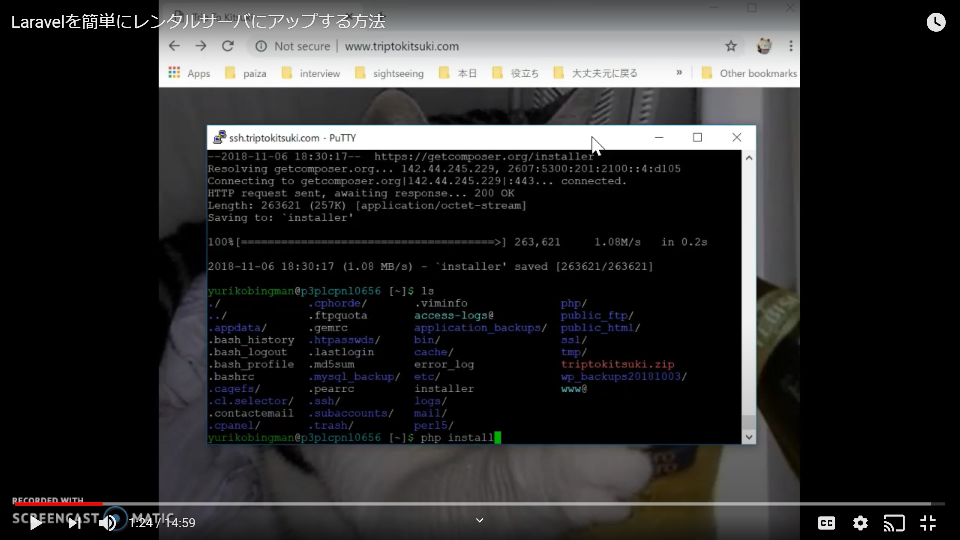Viewport: 960px width, 540px height.
Task: Exit full screen mode
Action: [x=928, y=523]
